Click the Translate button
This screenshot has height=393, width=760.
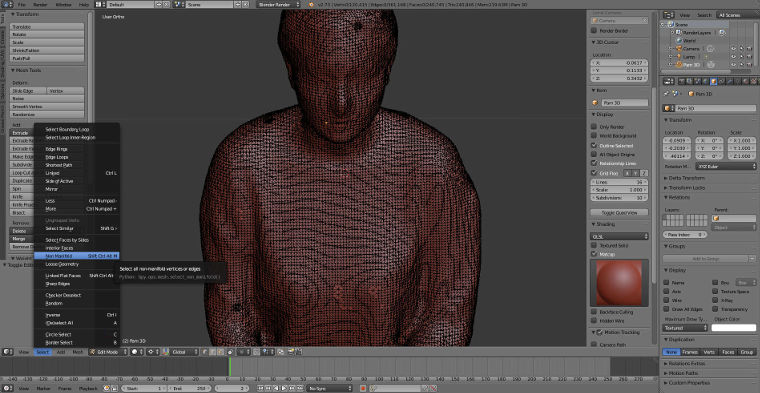click(x=47, y=27)
